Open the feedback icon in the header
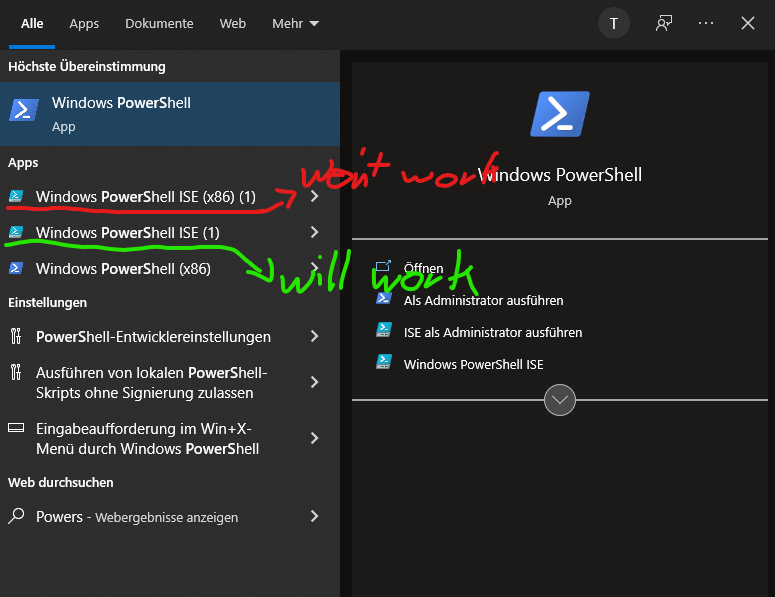775x597 pixels. click(664, 23)
